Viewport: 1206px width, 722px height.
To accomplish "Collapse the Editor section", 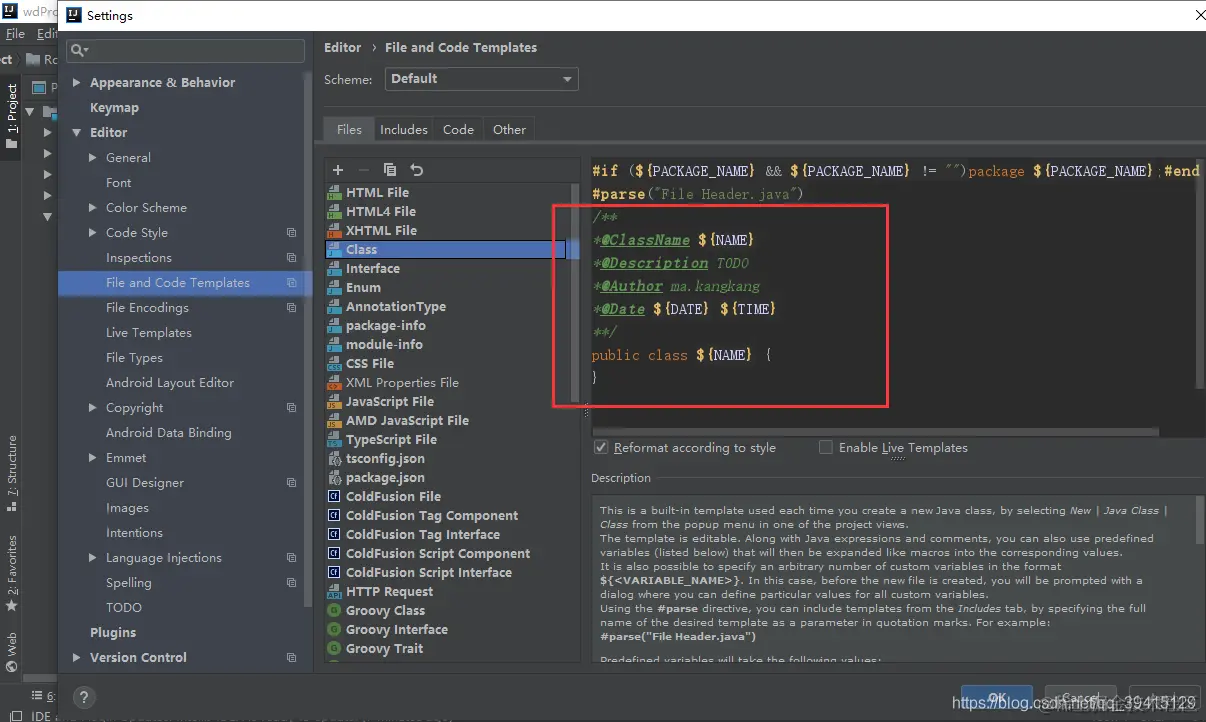I will (x=77, y=133).
